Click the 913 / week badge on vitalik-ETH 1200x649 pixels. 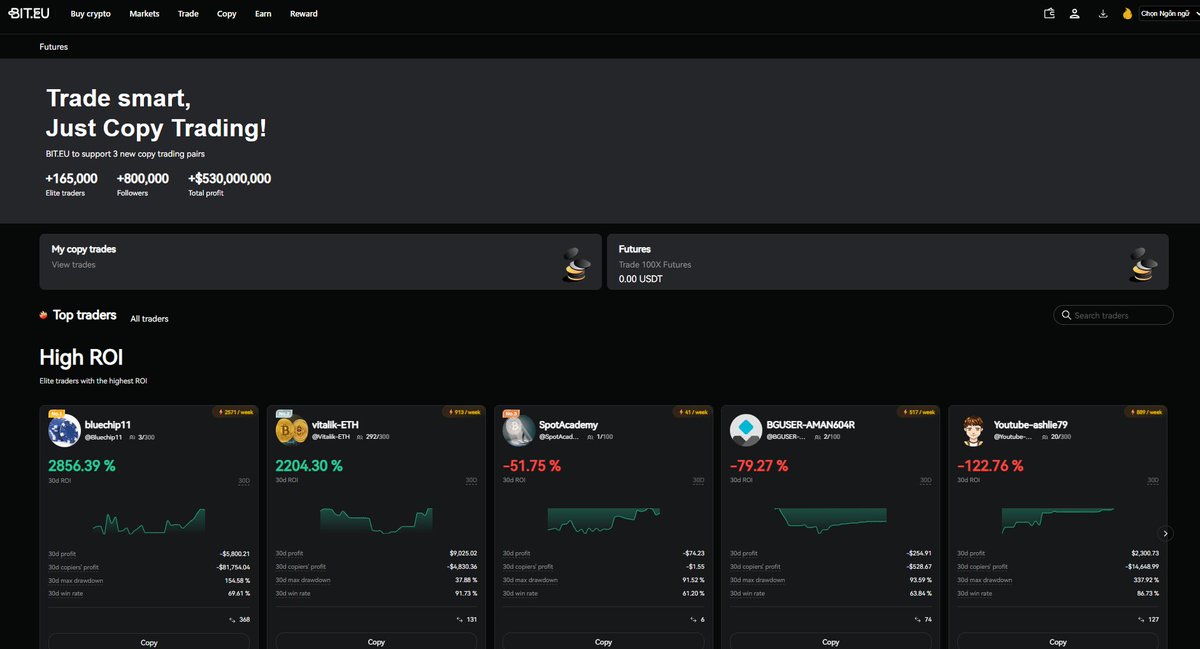(462, 412)
